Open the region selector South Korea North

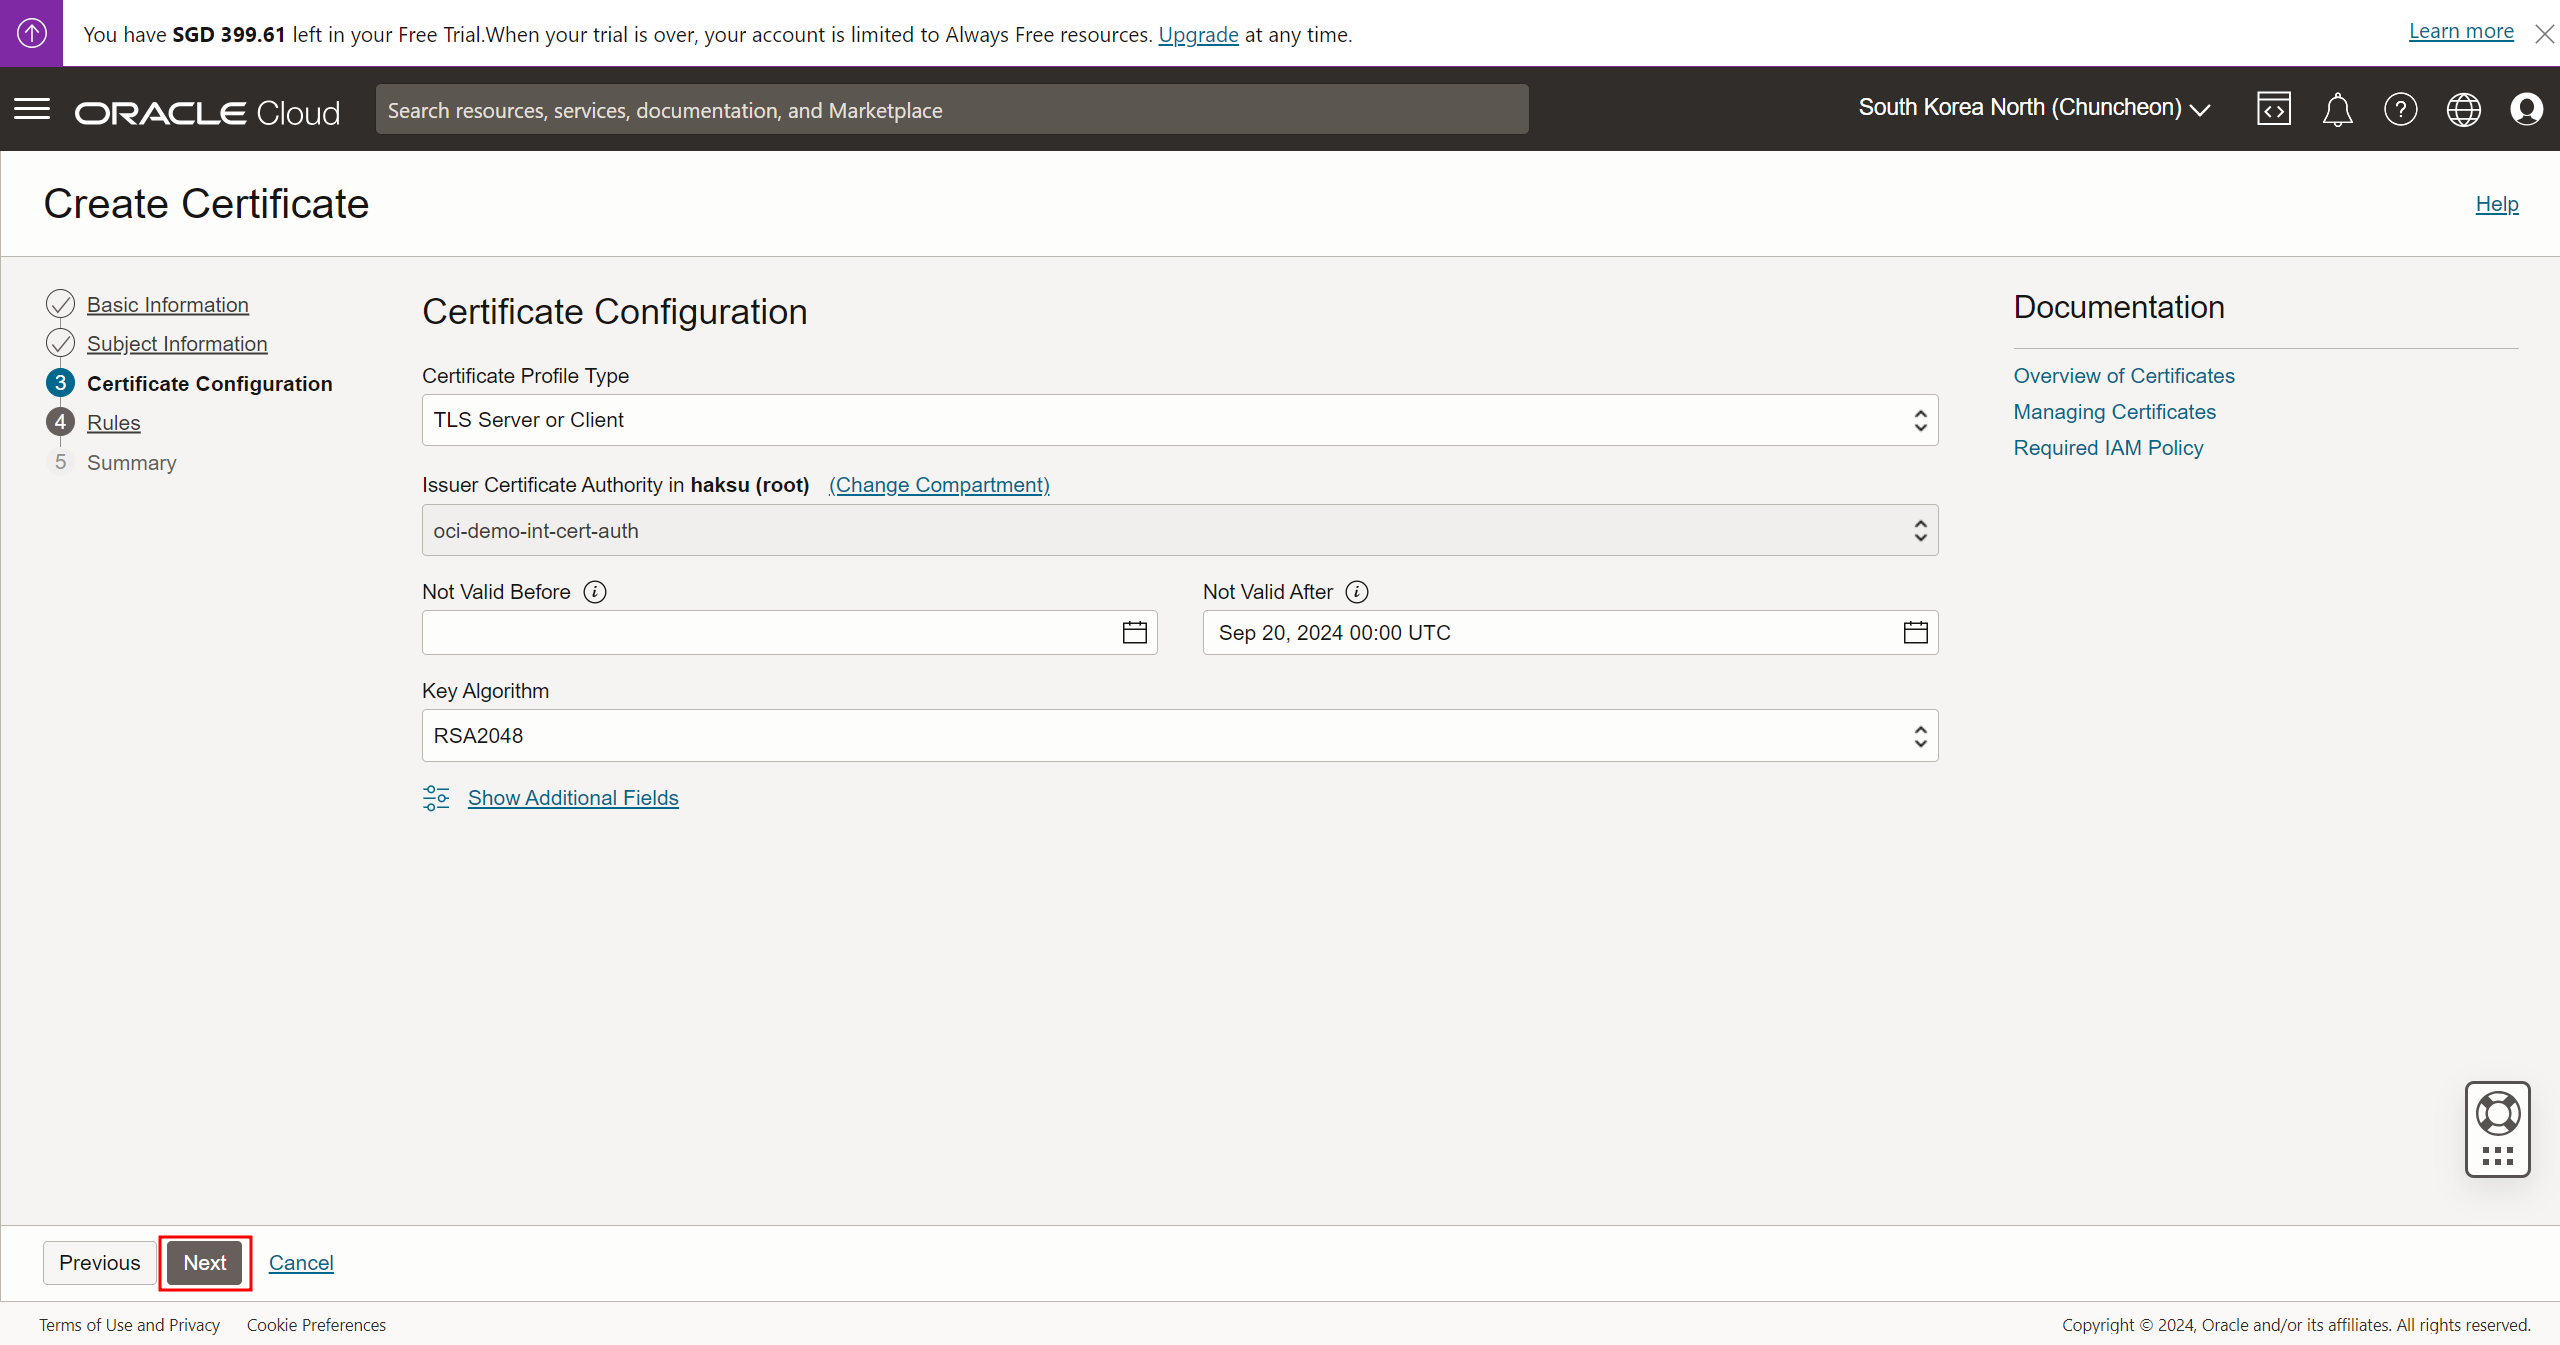click(x=2033, y=108)
